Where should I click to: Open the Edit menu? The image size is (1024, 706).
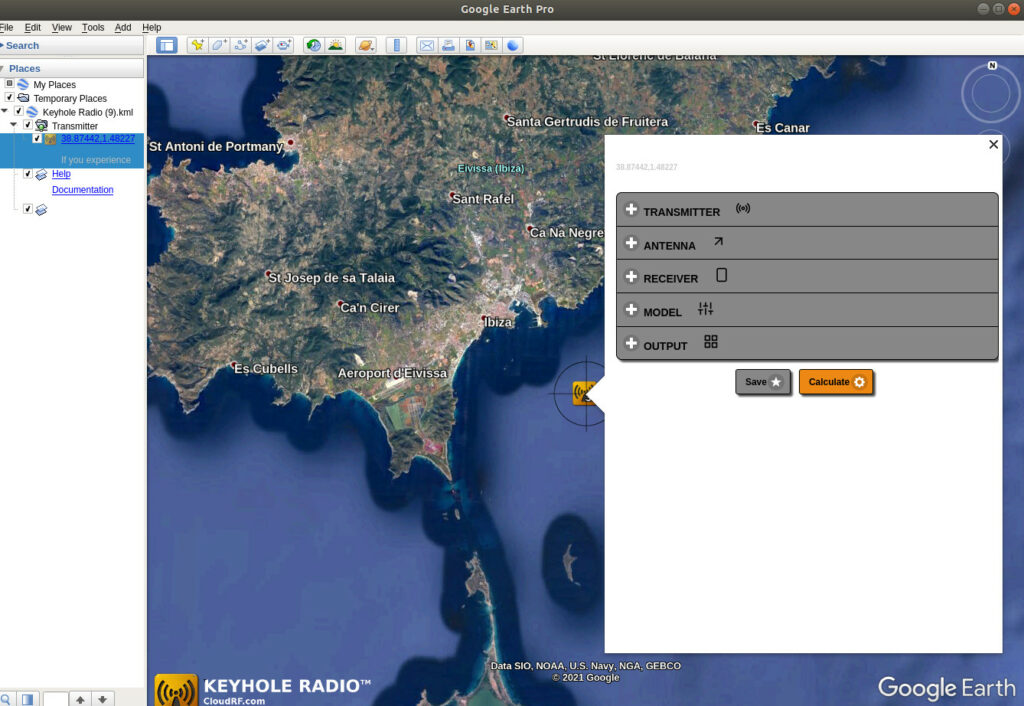33,27
